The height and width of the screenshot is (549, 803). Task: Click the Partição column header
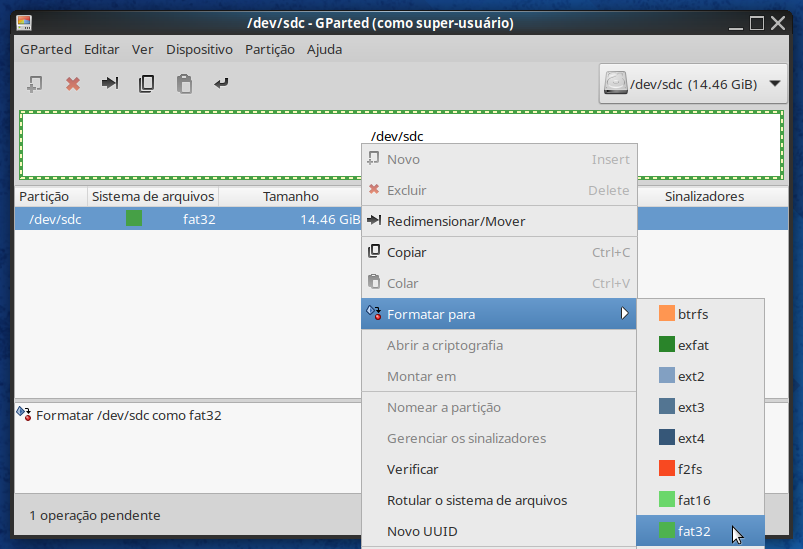(x=51, y=197)
